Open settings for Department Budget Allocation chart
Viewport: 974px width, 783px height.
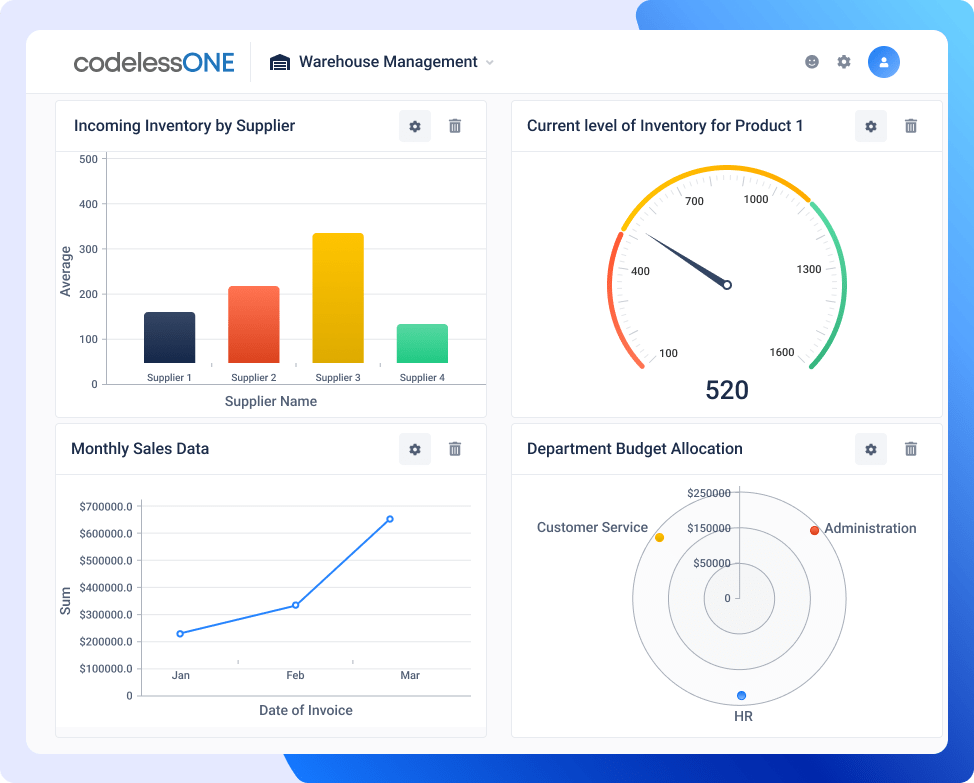click(x=871, y=449)
